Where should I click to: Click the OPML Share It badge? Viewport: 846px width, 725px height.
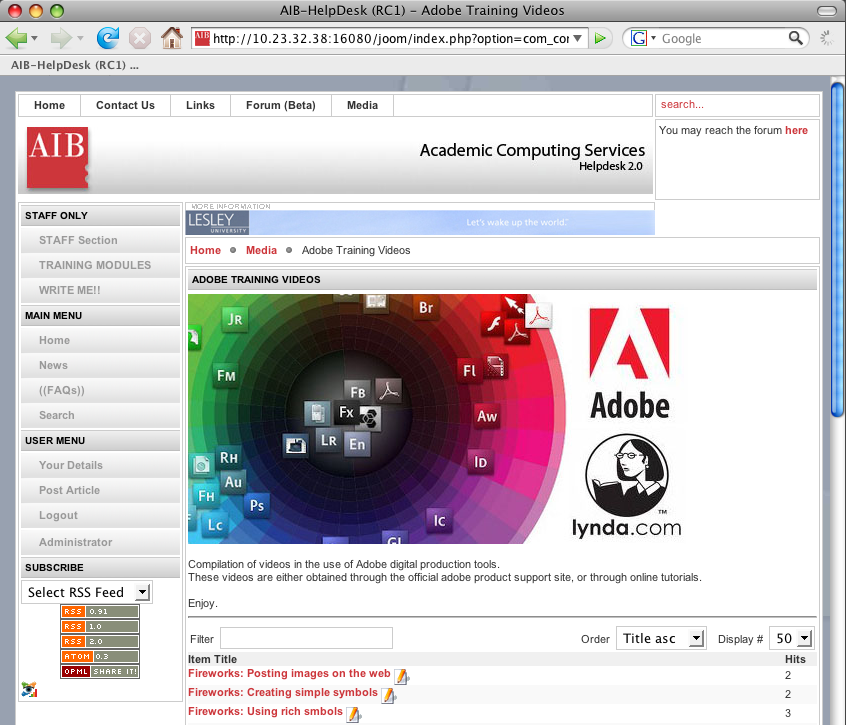click(x=99, y=671)
